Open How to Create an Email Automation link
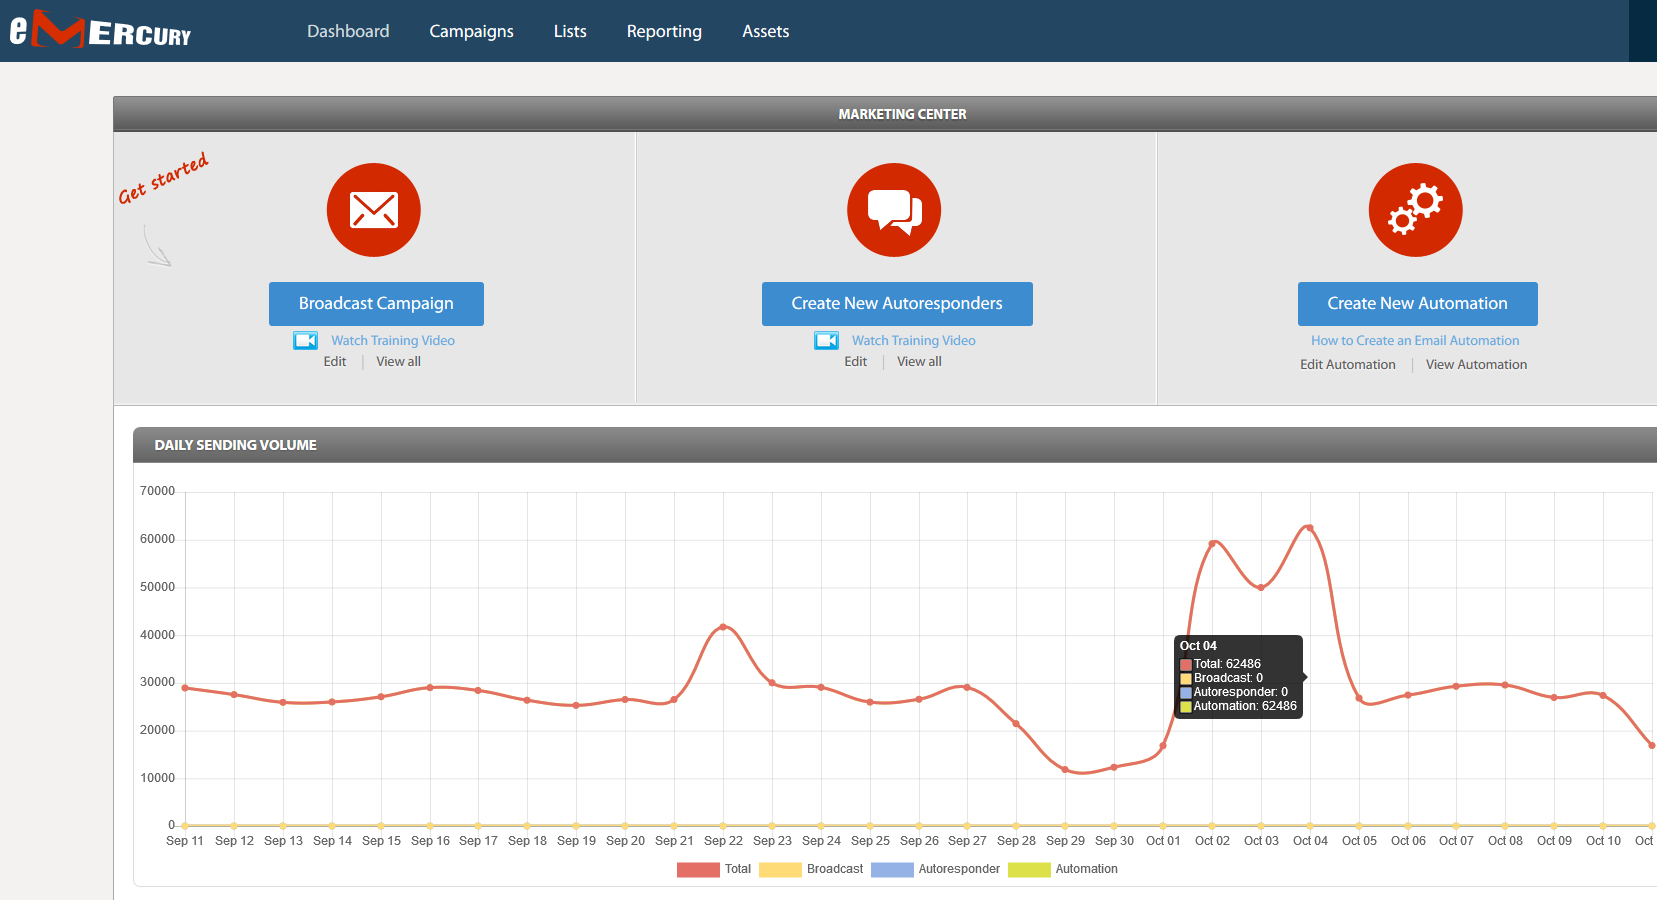The height and width of the screenshot is (900, 1657). 1415,341
